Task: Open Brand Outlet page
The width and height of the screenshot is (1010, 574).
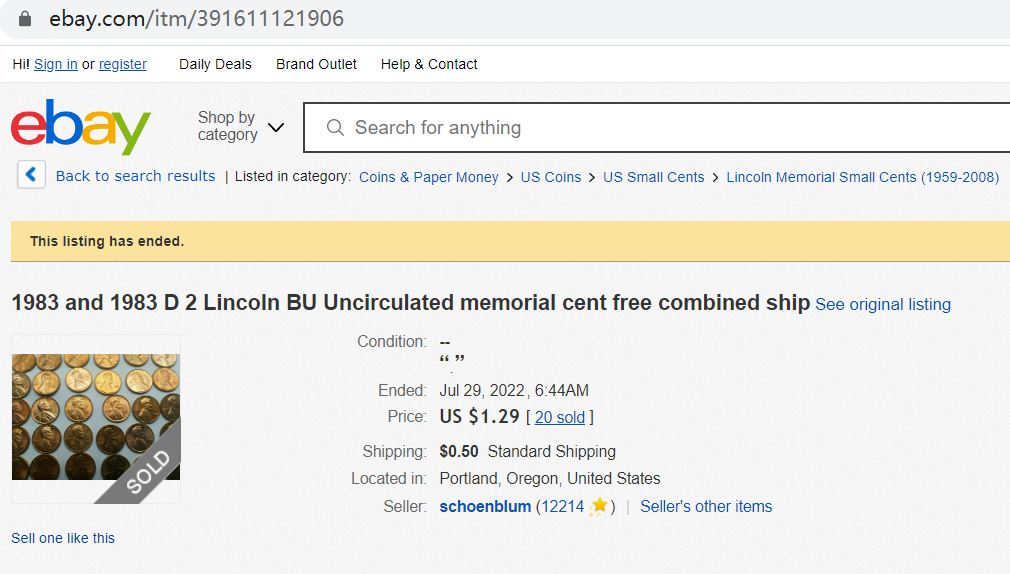Action: pyautogui.click(x=316, y=64)
